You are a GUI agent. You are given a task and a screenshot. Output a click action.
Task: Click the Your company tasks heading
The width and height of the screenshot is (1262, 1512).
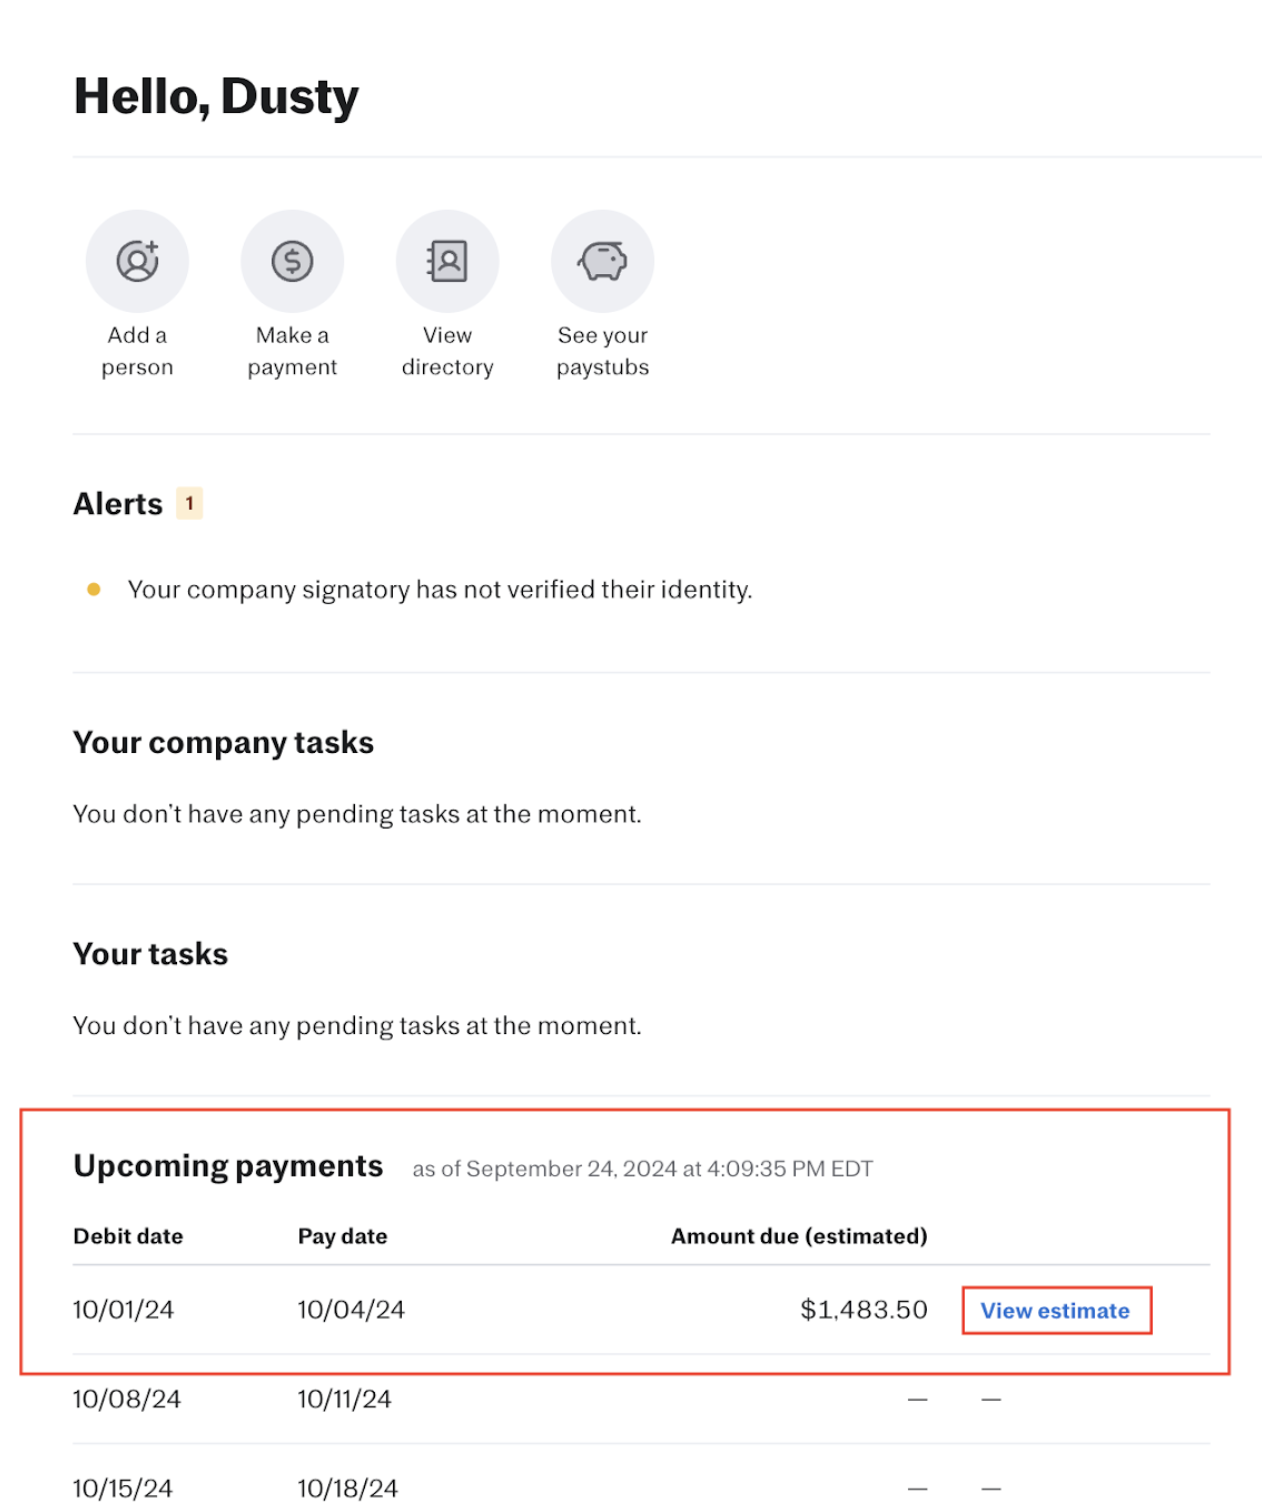223,743
